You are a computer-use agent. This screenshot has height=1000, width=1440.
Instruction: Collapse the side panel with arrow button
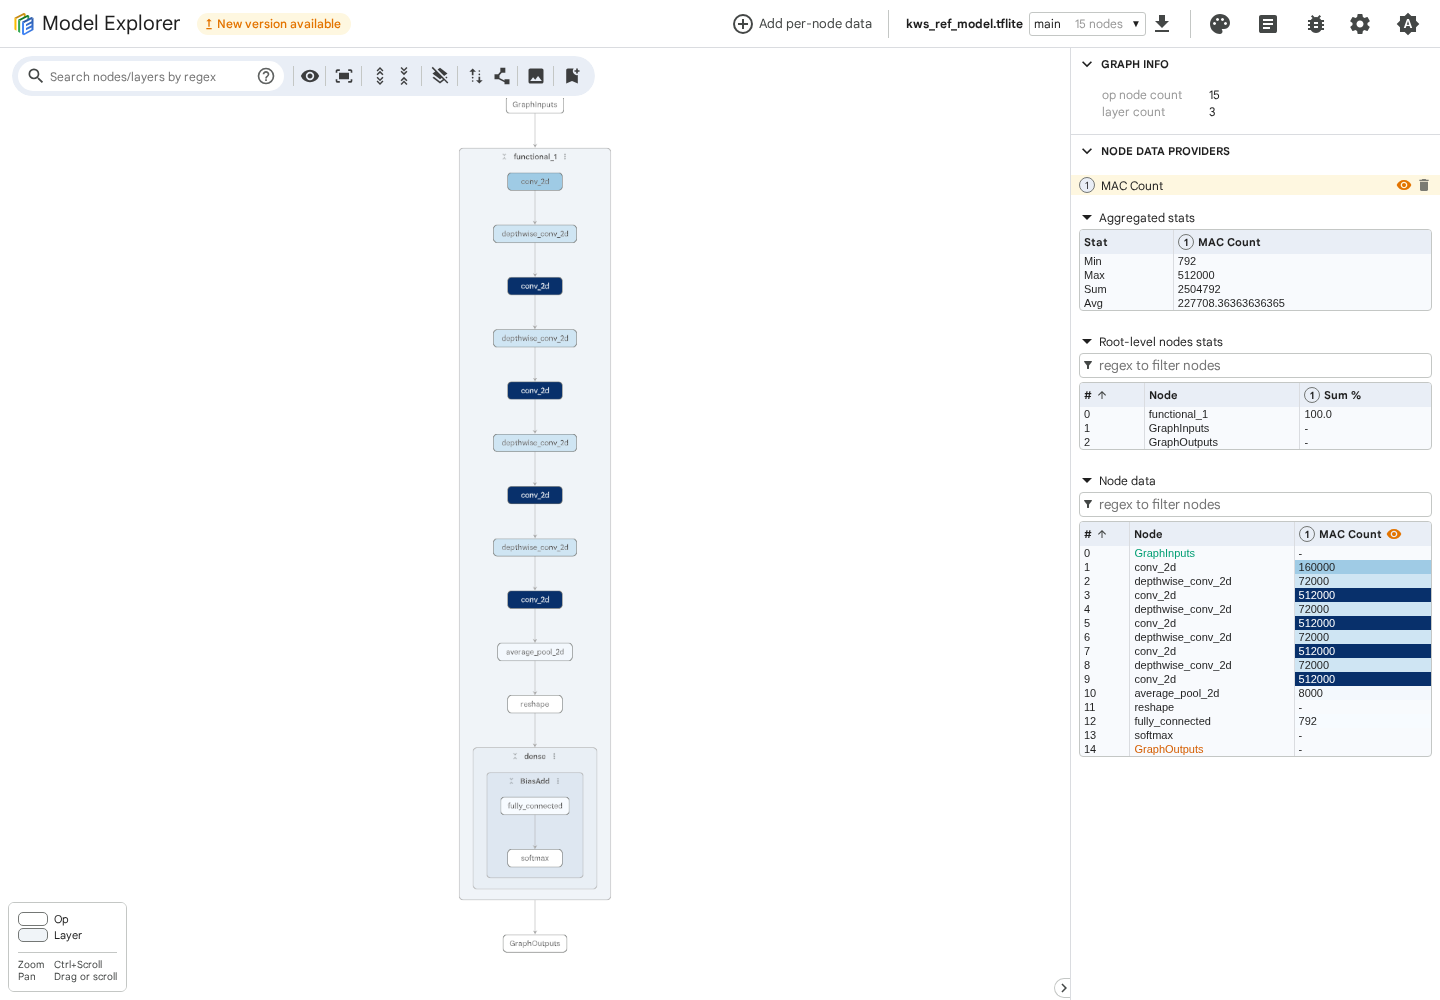(x=1063, y=988)
